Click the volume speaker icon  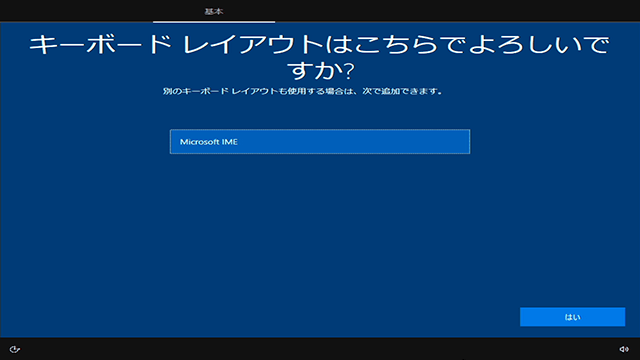(x=624, y=349)
